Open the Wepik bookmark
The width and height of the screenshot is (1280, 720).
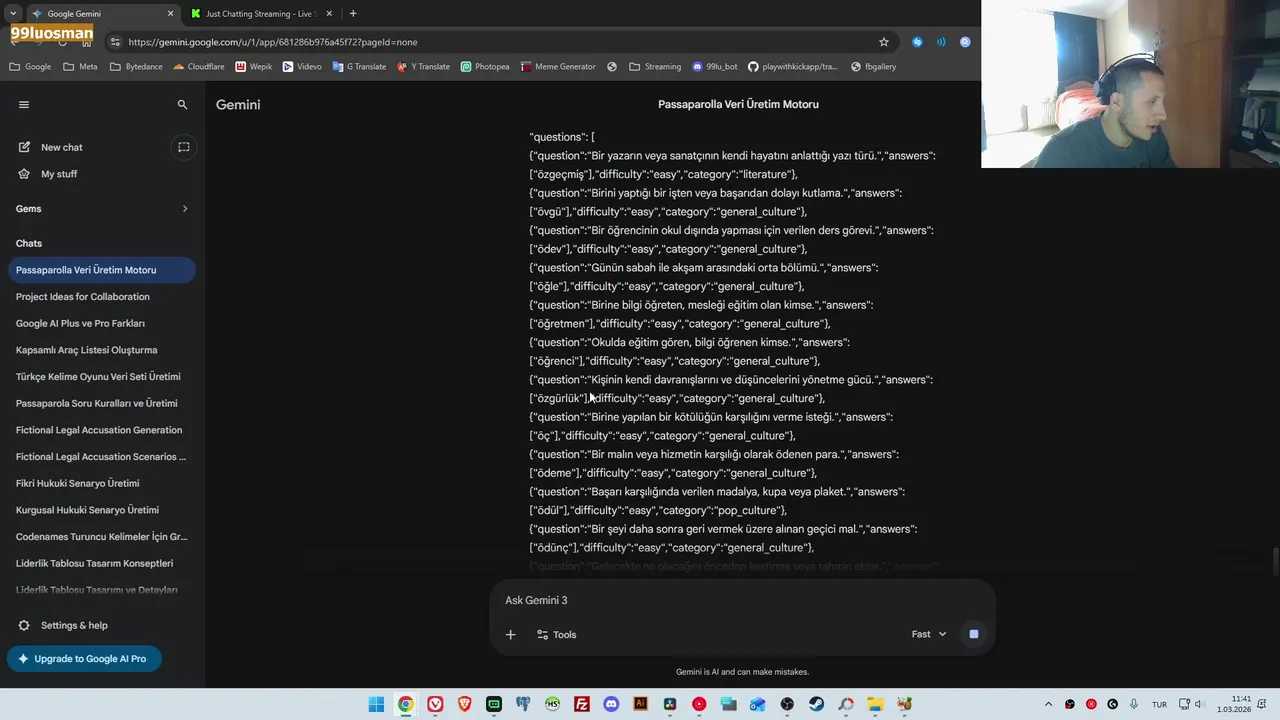[x=254, y=67]
